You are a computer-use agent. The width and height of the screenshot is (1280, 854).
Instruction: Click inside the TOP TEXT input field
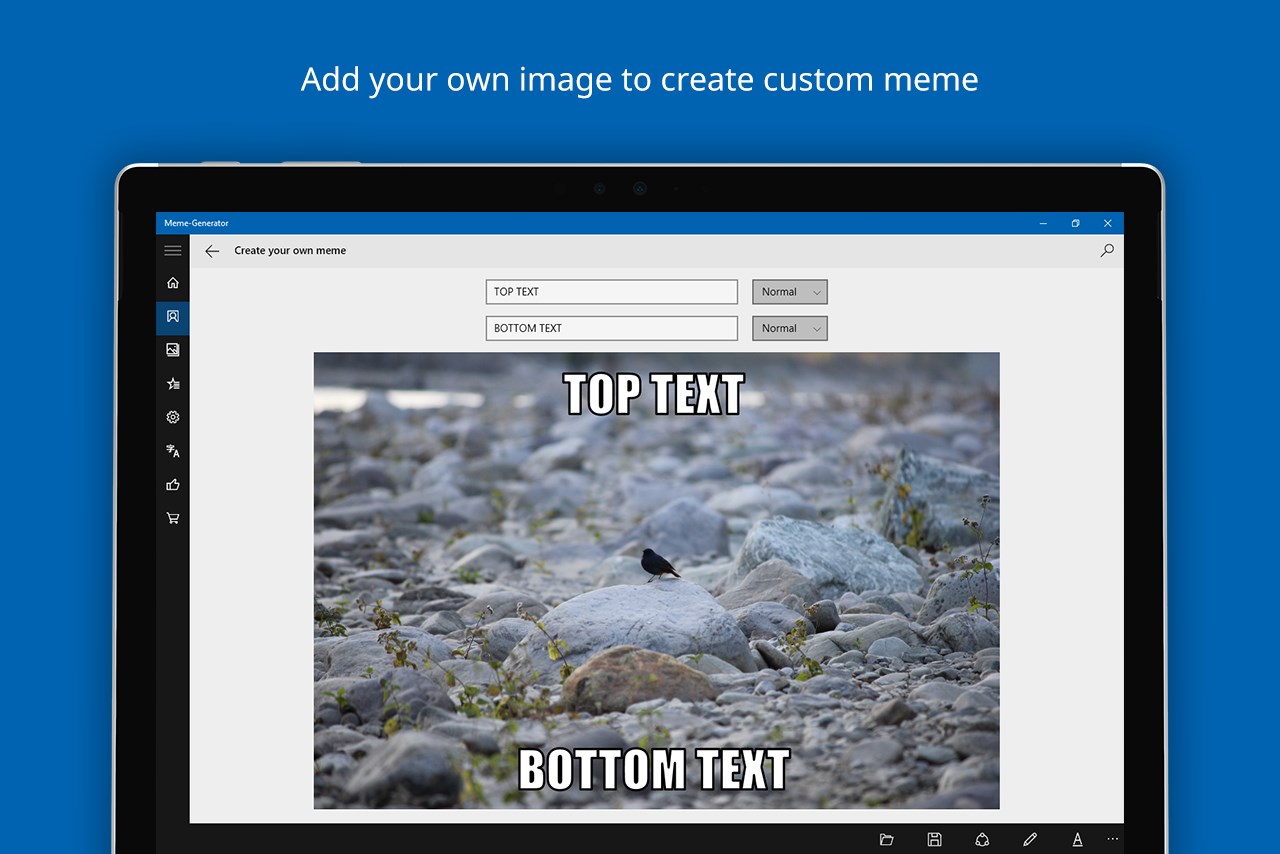610,291
